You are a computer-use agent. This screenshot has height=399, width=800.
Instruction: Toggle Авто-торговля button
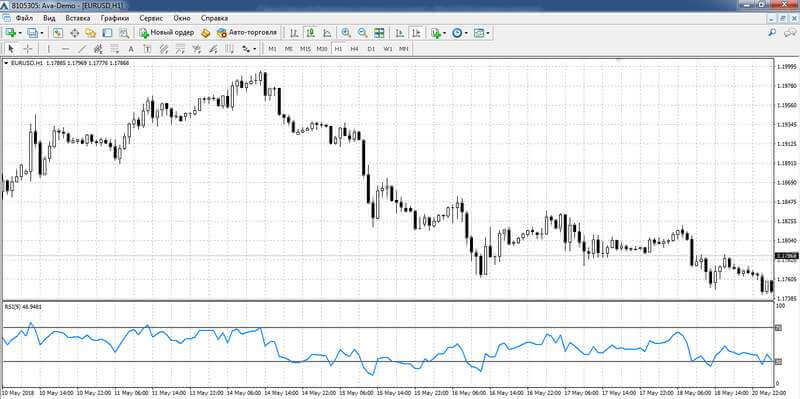pos(247,33)
